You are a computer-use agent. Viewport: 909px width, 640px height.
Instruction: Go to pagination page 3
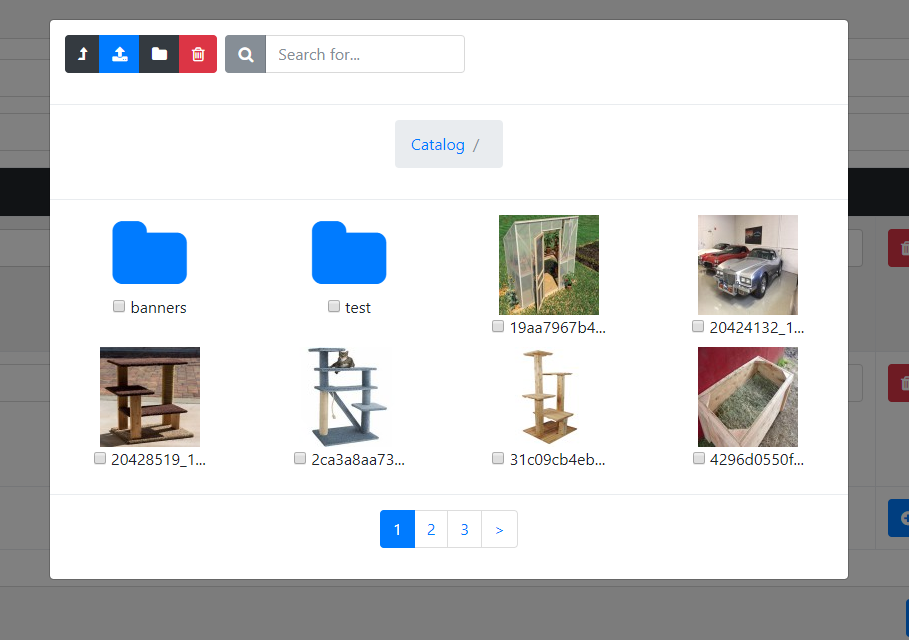click(464, 529)
